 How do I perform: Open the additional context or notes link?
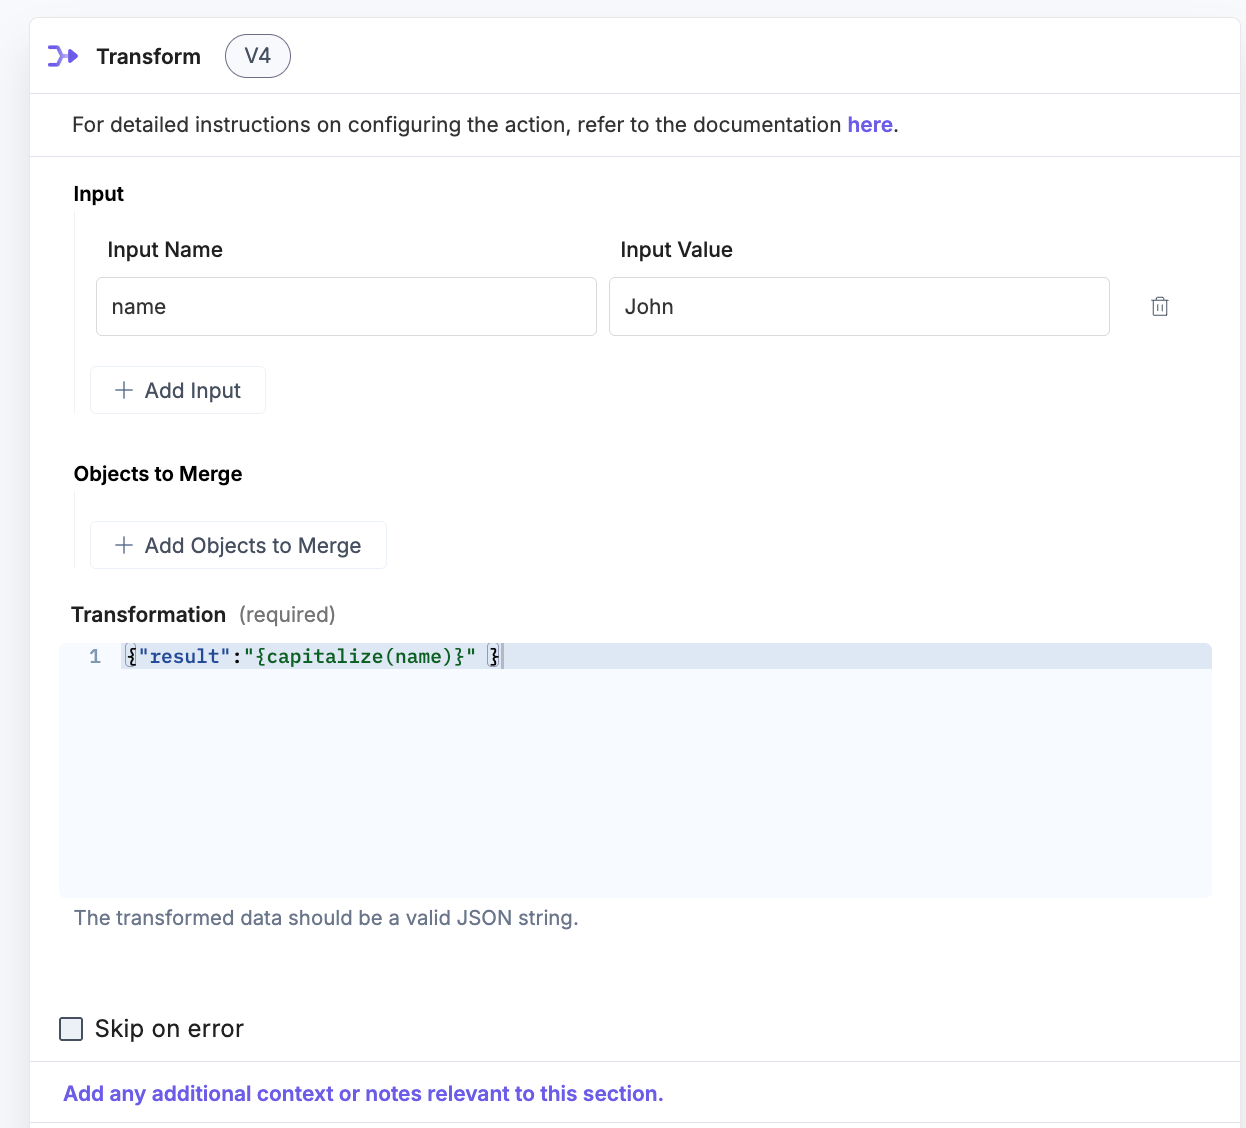point(363,1094)
